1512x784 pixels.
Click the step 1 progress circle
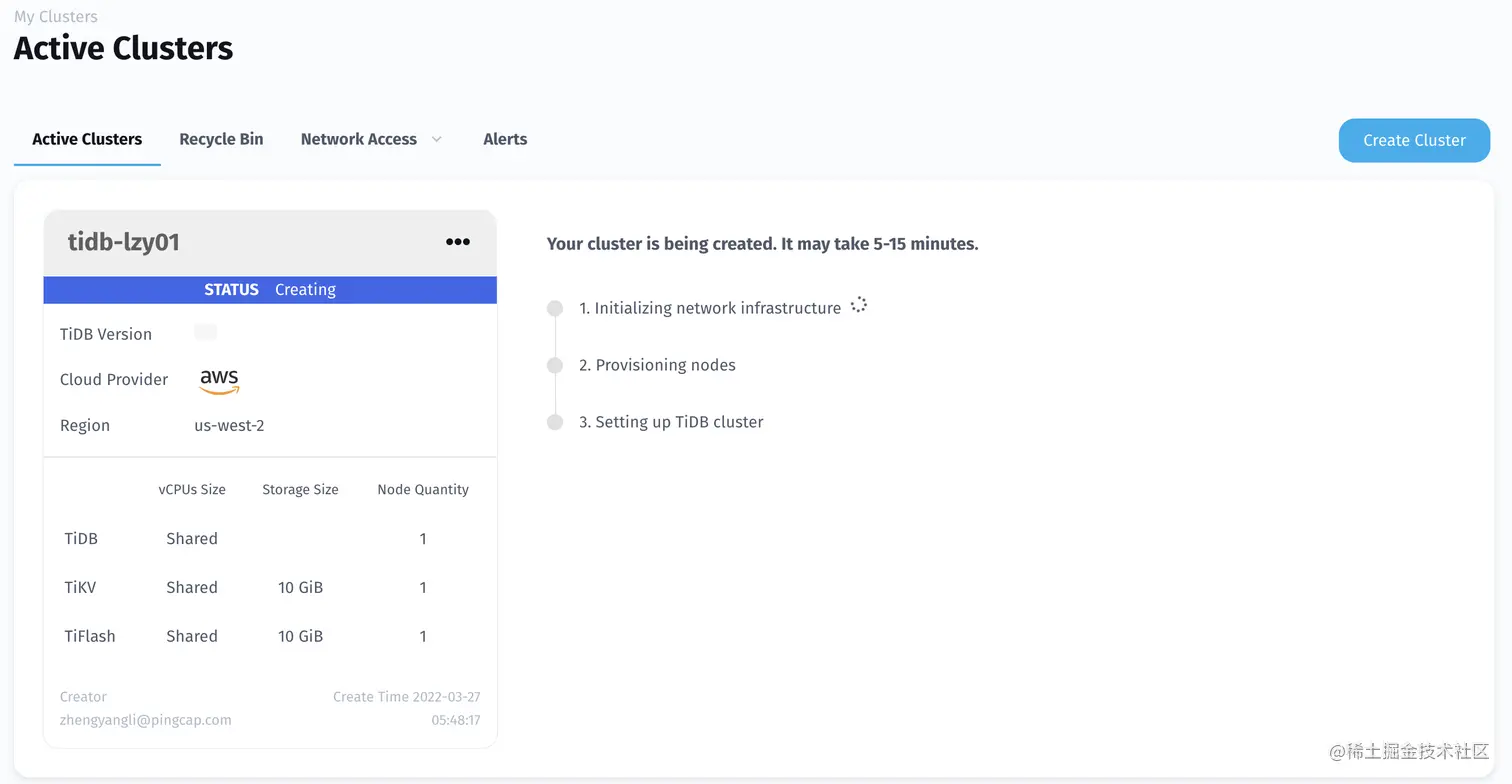point(555,309)
